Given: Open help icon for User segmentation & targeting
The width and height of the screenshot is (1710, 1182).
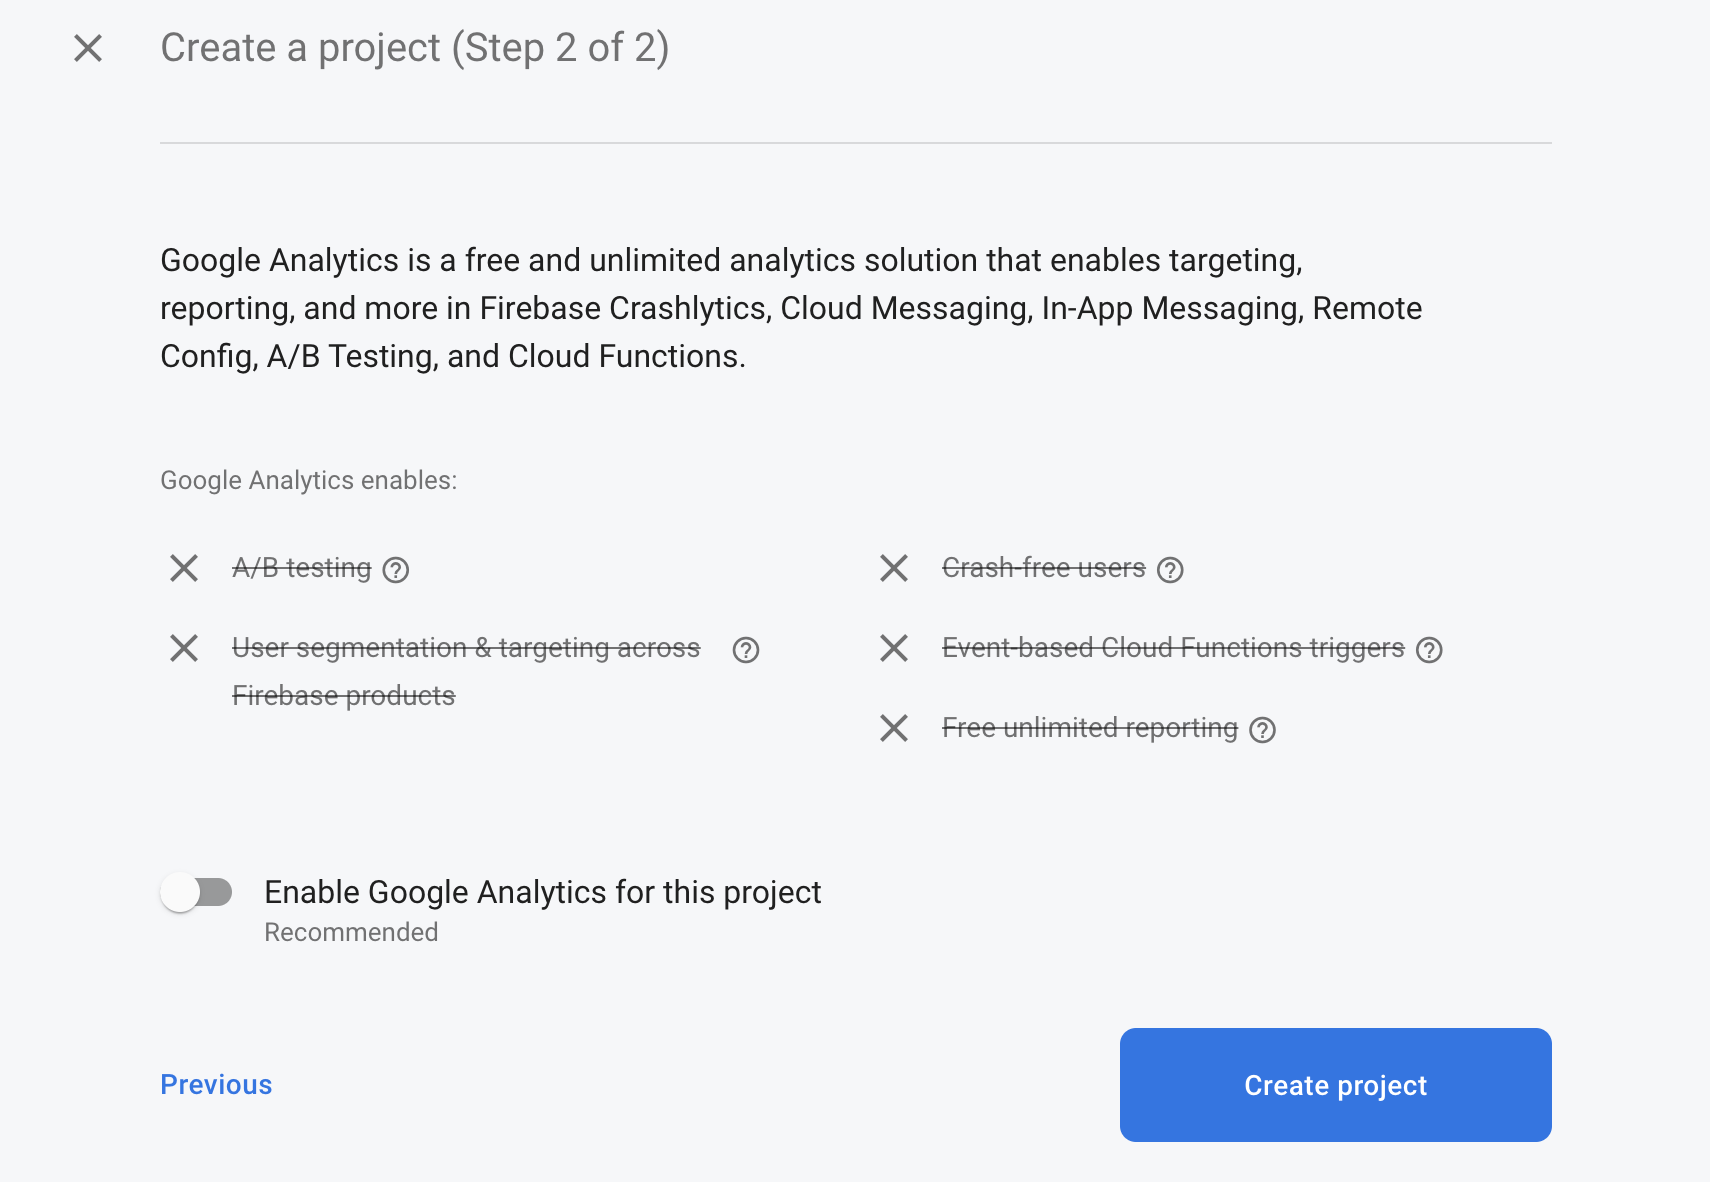Looking at the screenshot, I should (746, 650).
